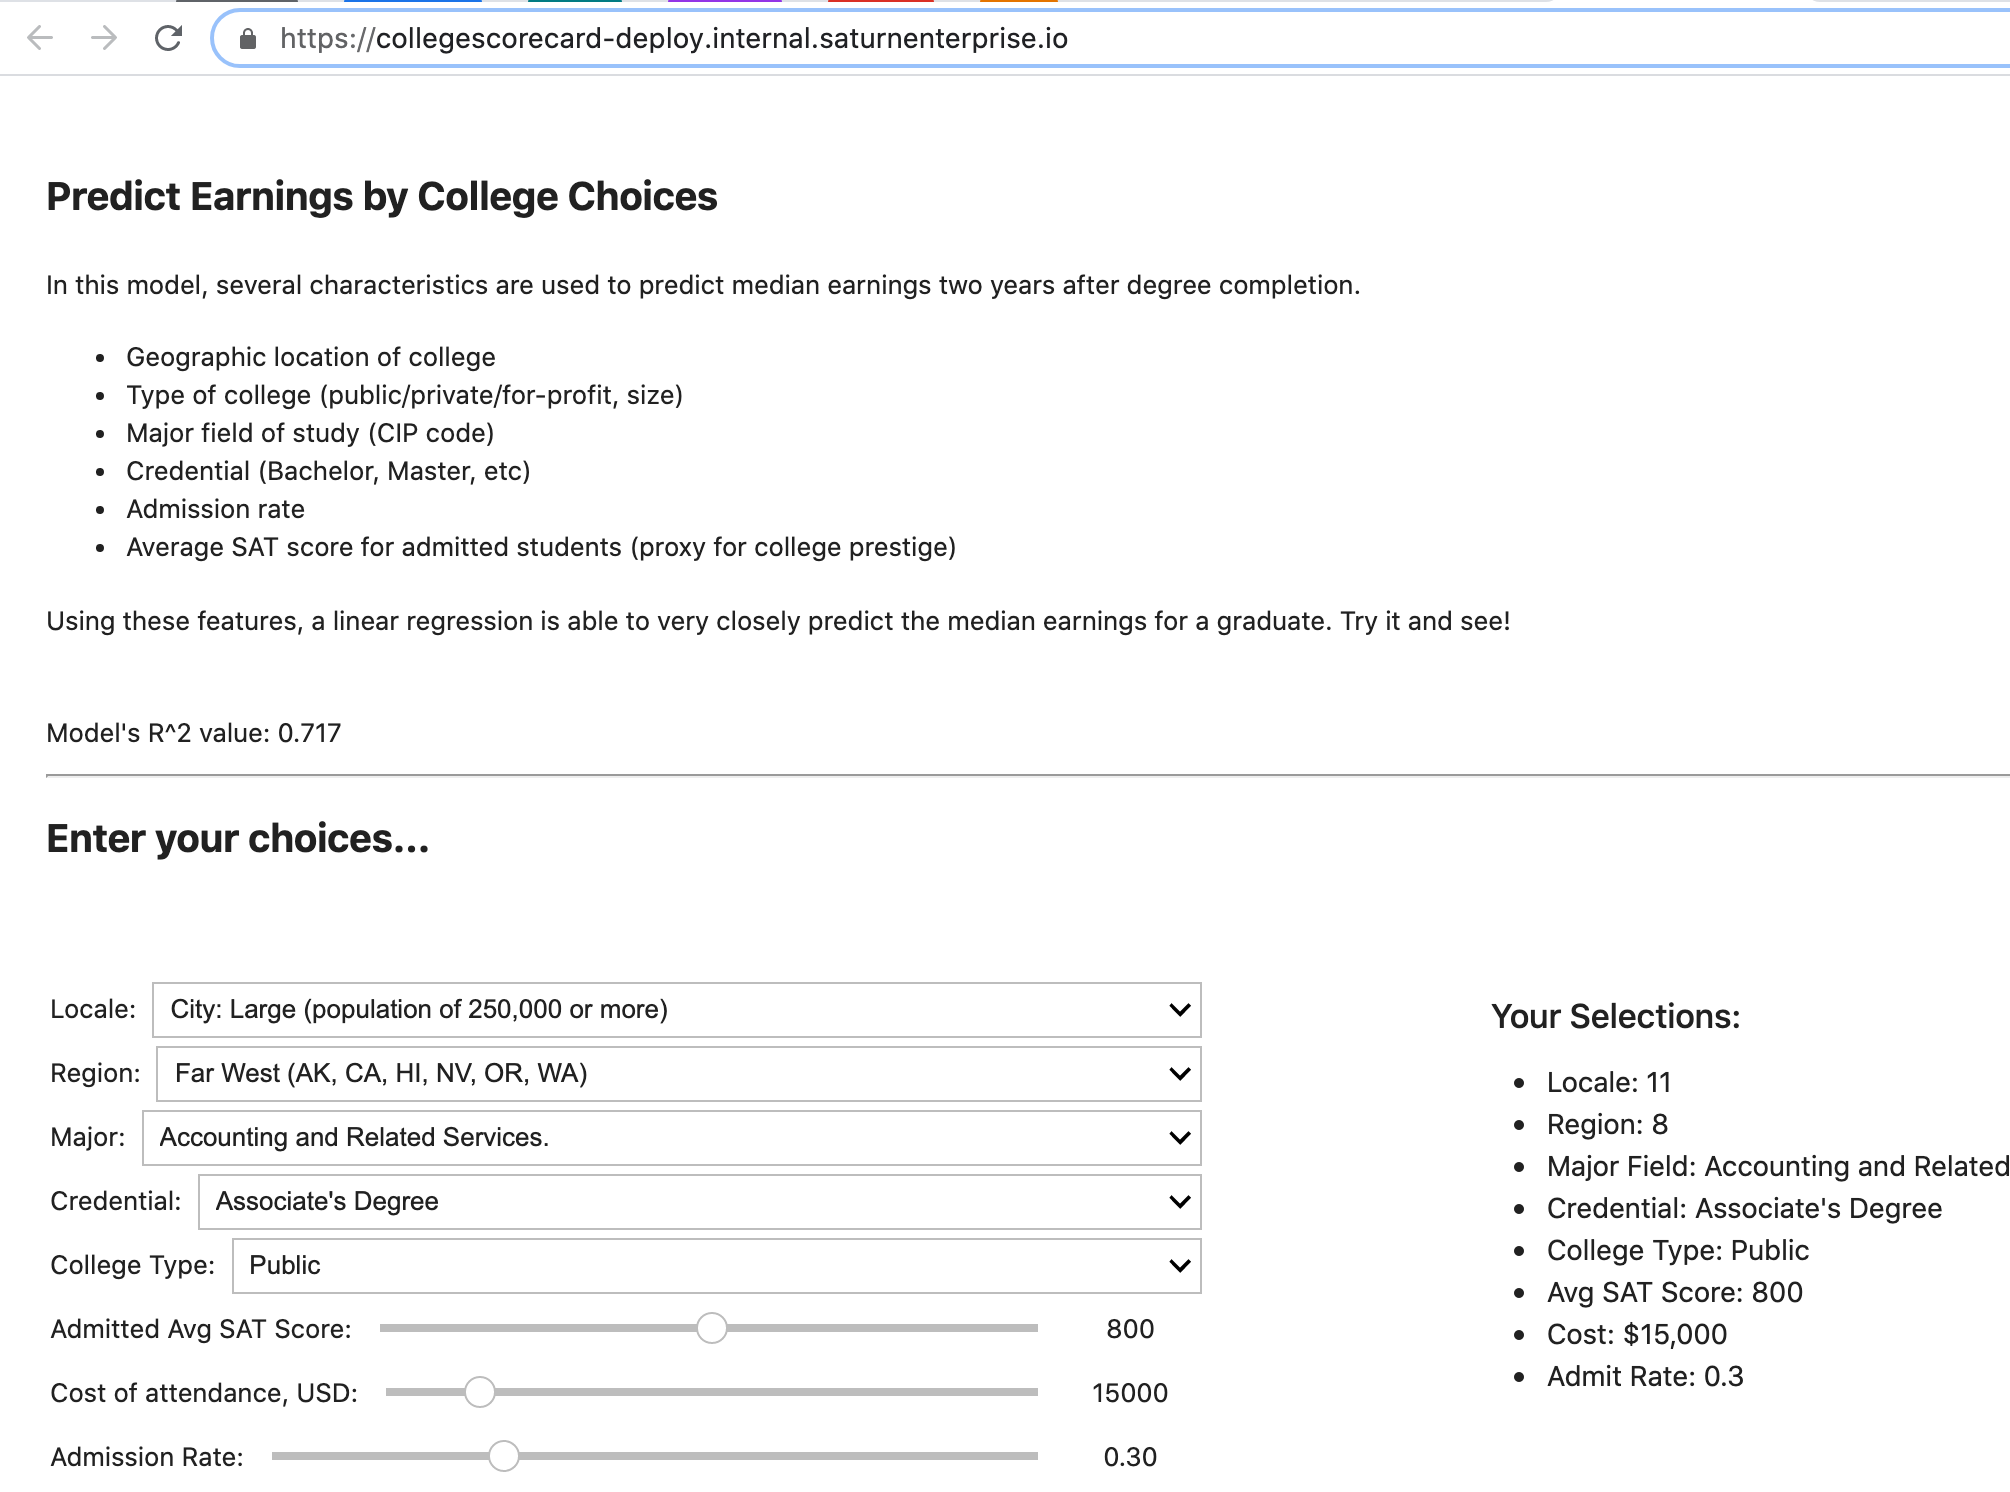Click the Admitted Avg SAT Score slider handle
The width and height of the screenshot is (2010, 1492).
(712, 1329)
